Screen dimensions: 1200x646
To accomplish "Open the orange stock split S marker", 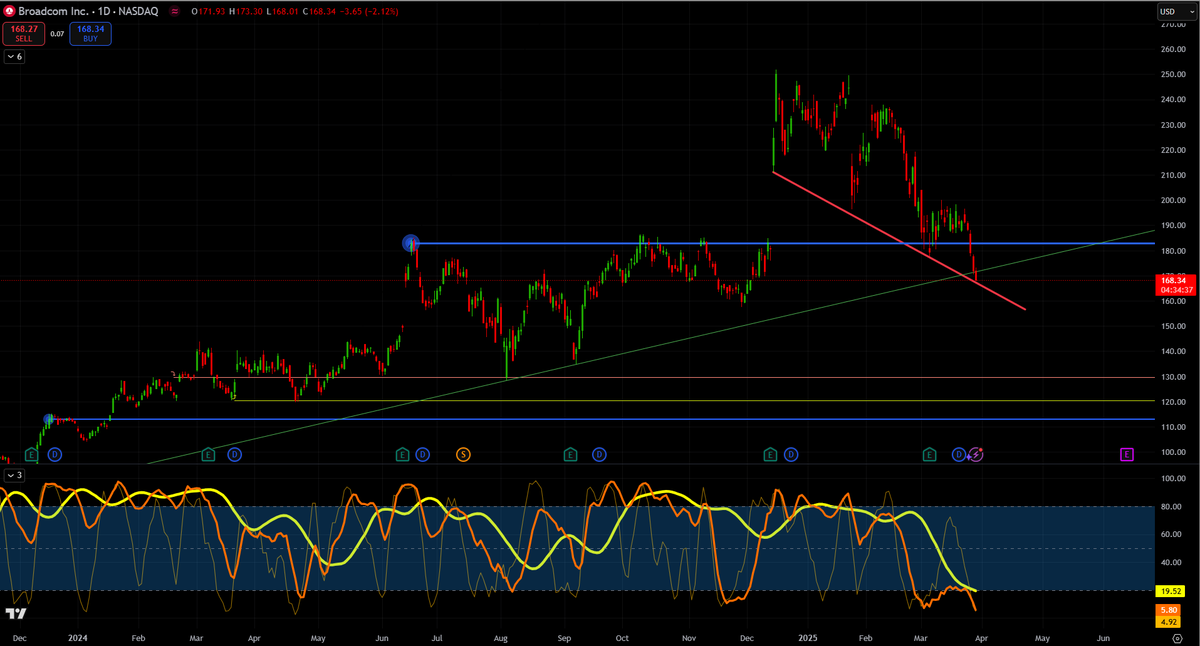I will [463, 454].
